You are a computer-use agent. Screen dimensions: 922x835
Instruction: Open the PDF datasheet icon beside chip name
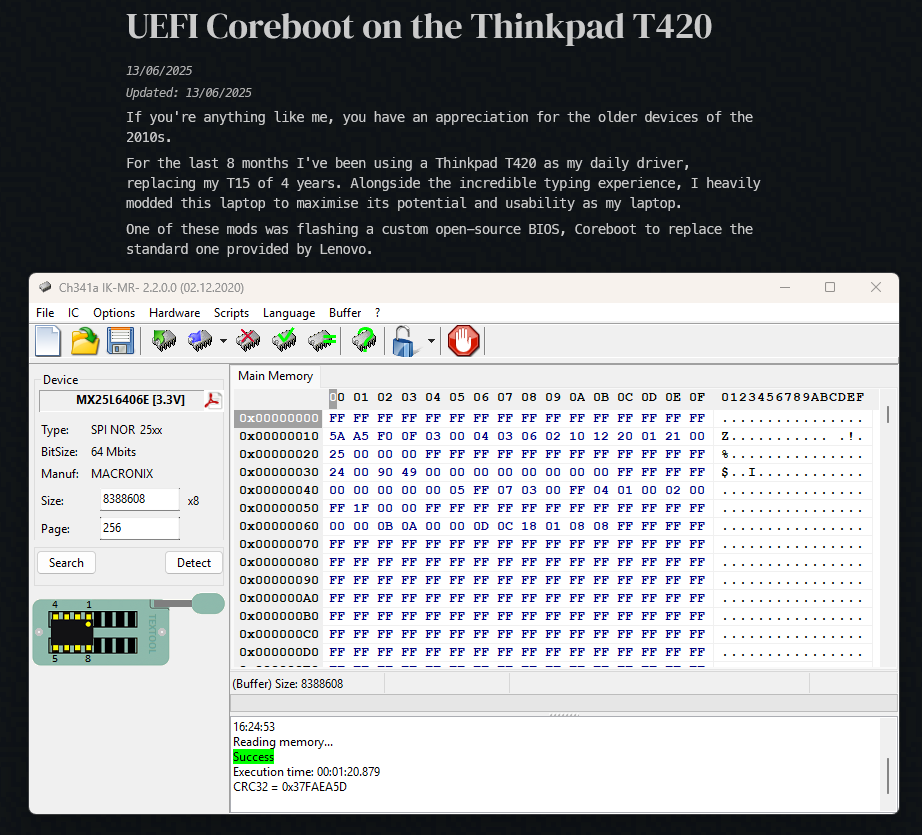[212, 400]
